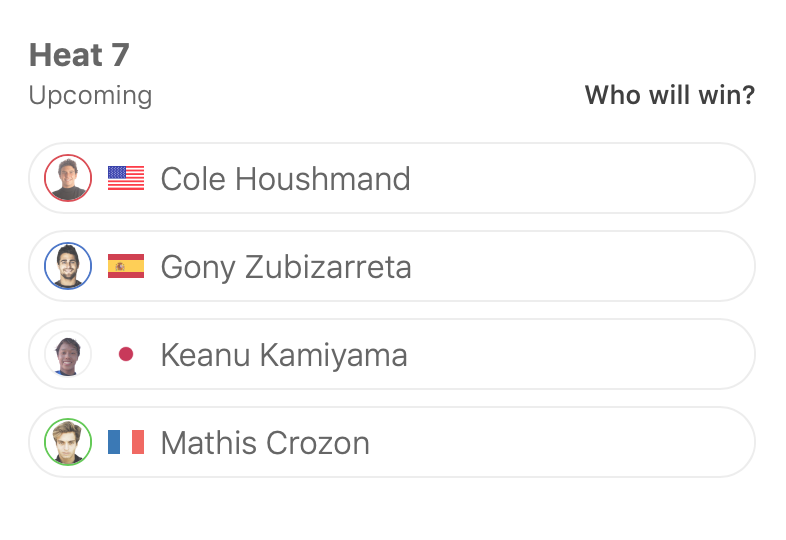Click the Spain flag icon

coord(126,266)
